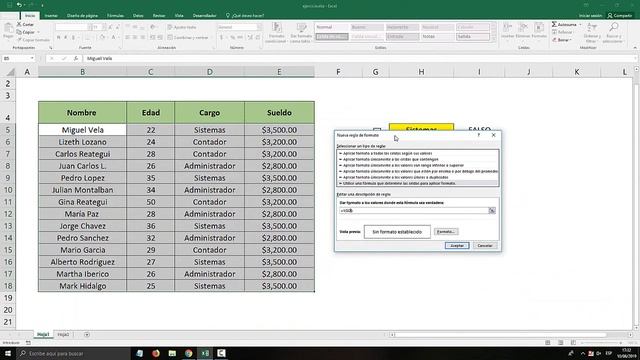Screen dimensions: 640x360
Task: Open Excel from the Windows taskbar
Action: click(x=205, y=353)
